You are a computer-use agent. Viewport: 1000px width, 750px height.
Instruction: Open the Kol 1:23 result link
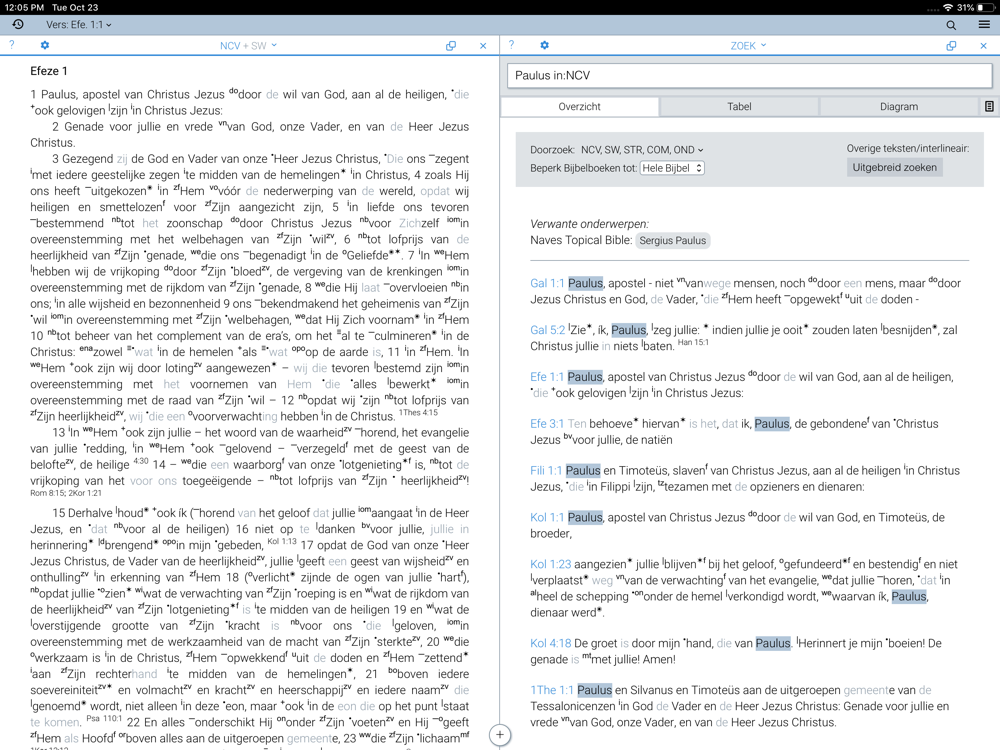point(550,564)
